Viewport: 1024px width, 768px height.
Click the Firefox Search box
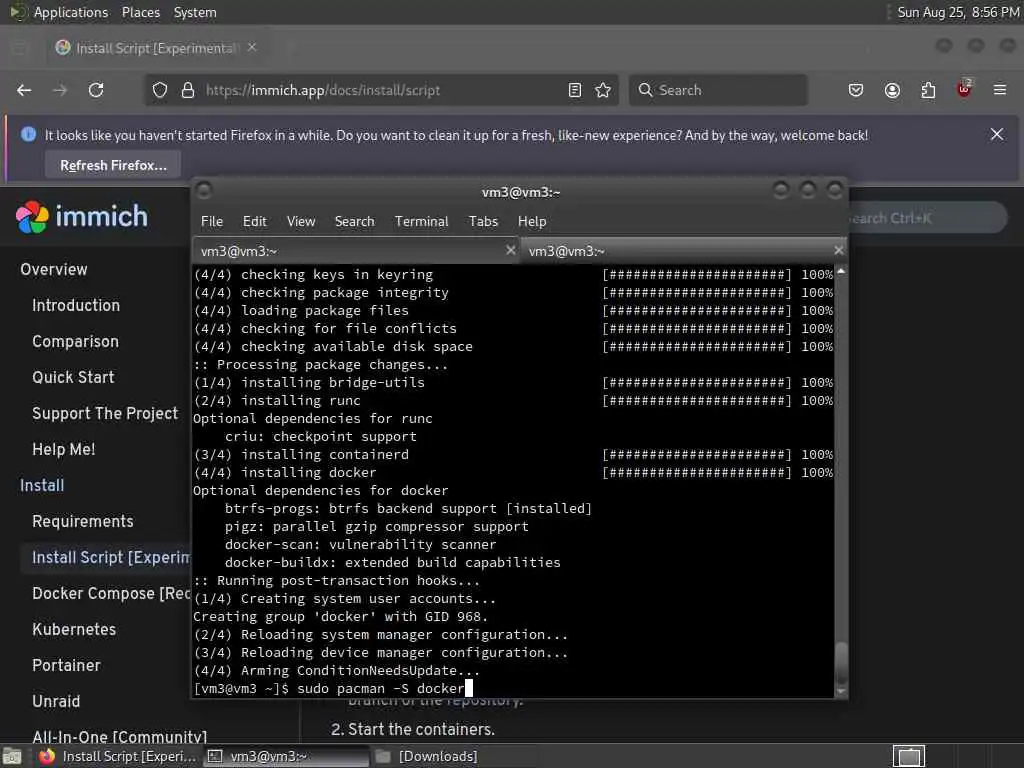point(718,90)
